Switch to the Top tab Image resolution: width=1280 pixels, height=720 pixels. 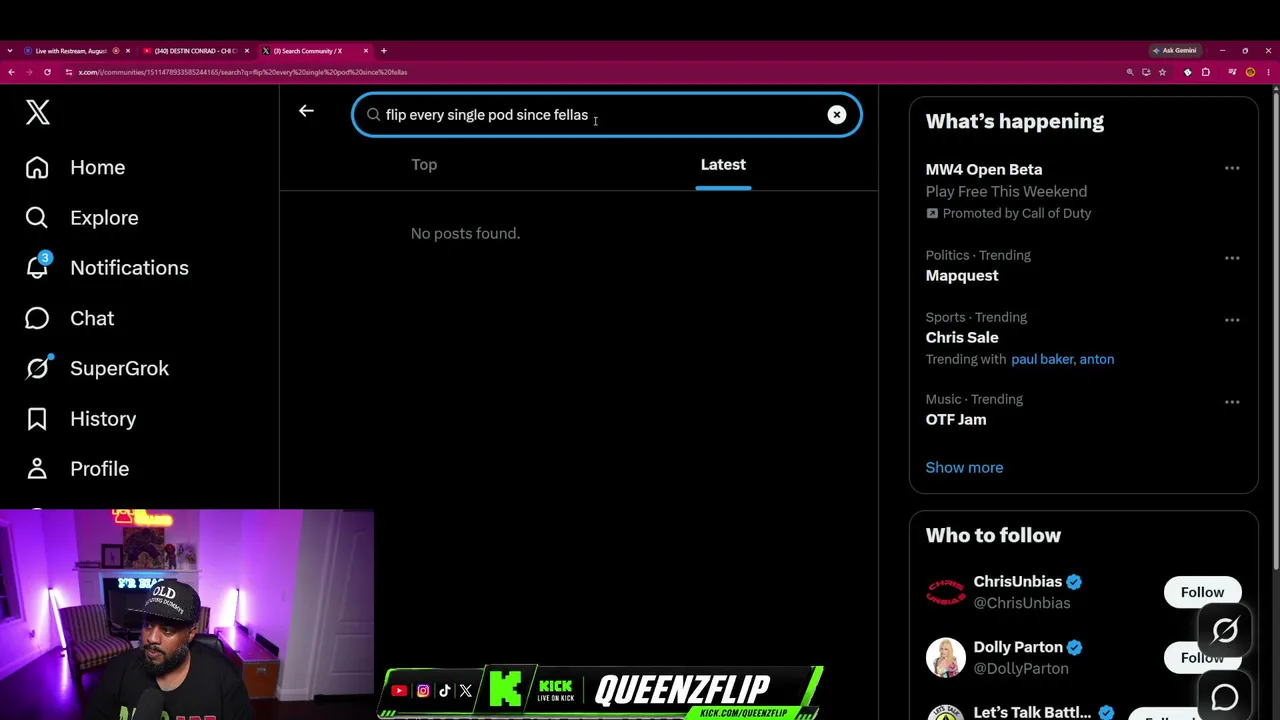pos(424,165)
